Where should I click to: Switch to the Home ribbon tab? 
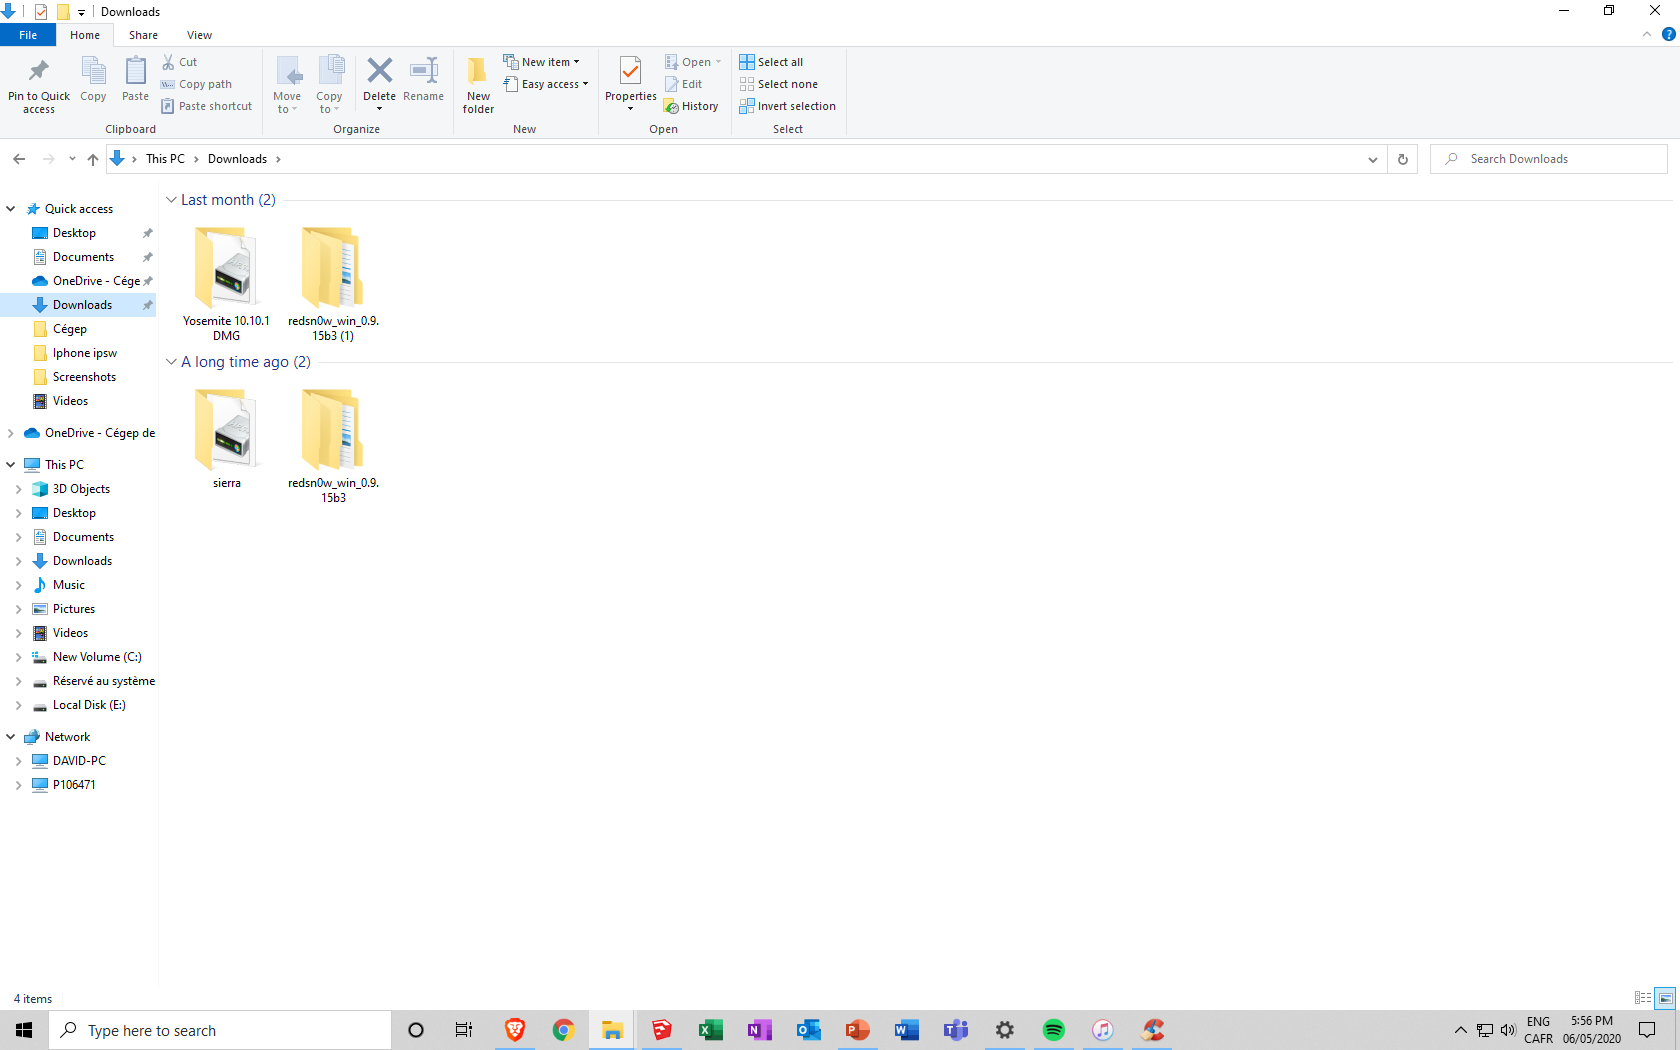tap(85, 35)
